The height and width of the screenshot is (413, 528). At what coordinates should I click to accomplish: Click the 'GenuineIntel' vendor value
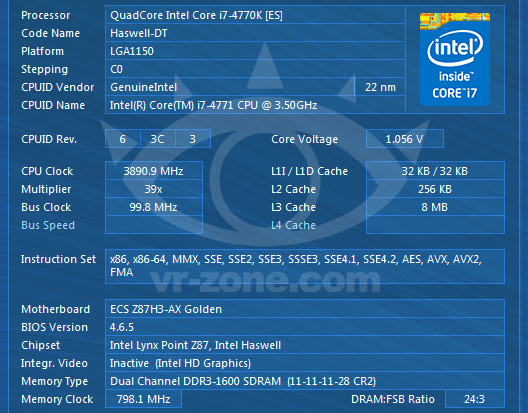tap(143, 87)
